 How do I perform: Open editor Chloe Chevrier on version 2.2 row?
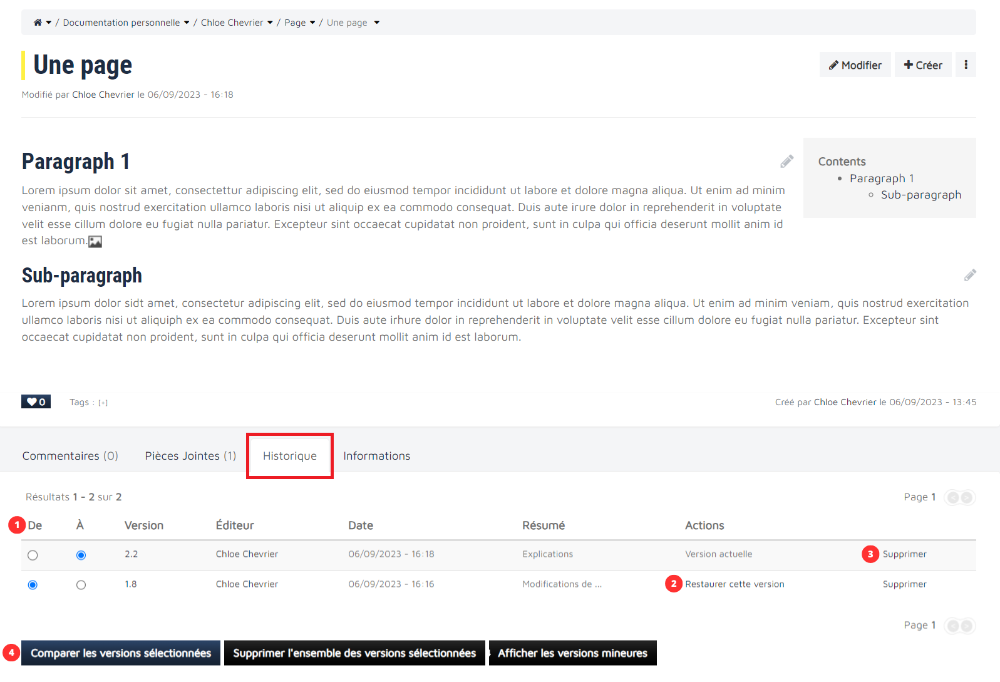point(247,554)
